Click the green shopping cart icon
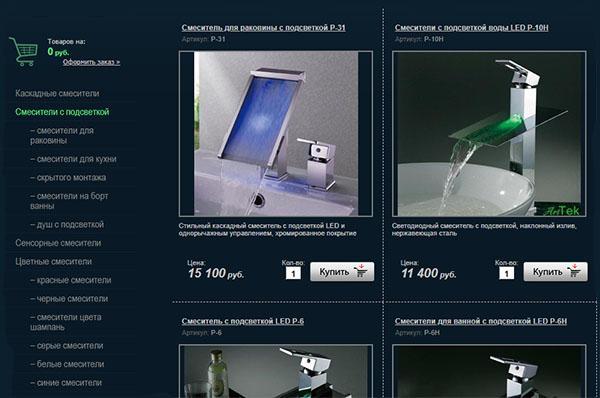The image size is (600, 398). tap(23, 51)
